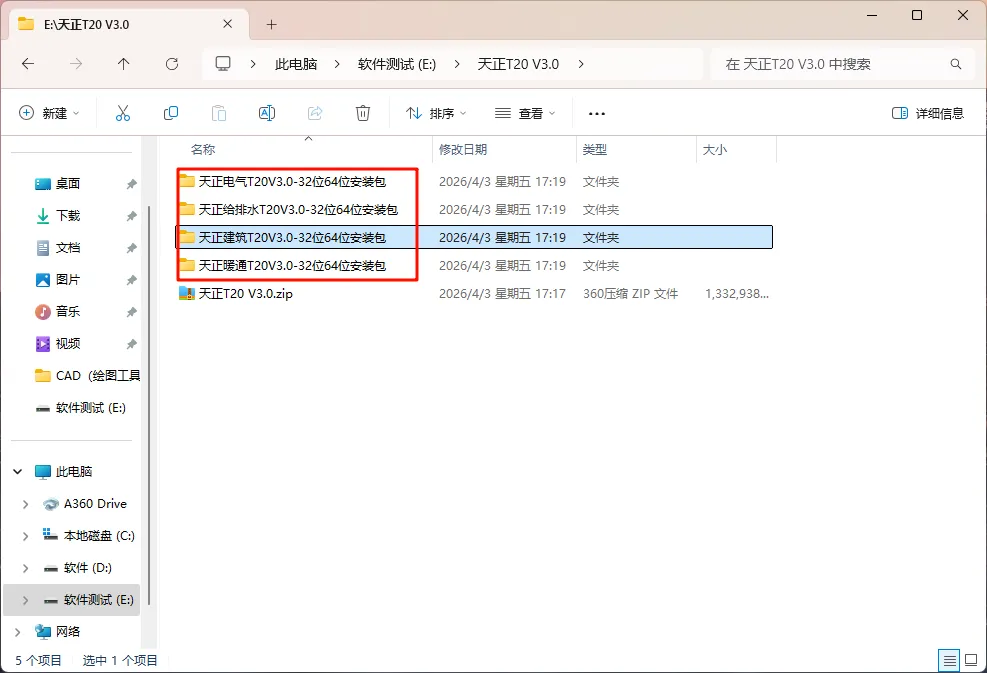Click 此电脑 breadcrumb in address bar
Viewport: 987px width, 673px height.
[296, 64]
